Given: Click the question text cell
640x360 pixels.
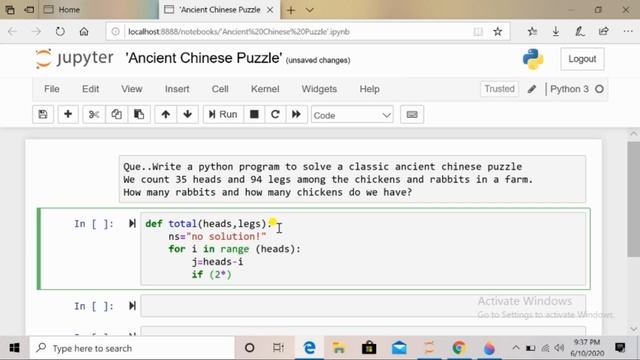Looking at the screenshot, I should click(x=352, y=179).
